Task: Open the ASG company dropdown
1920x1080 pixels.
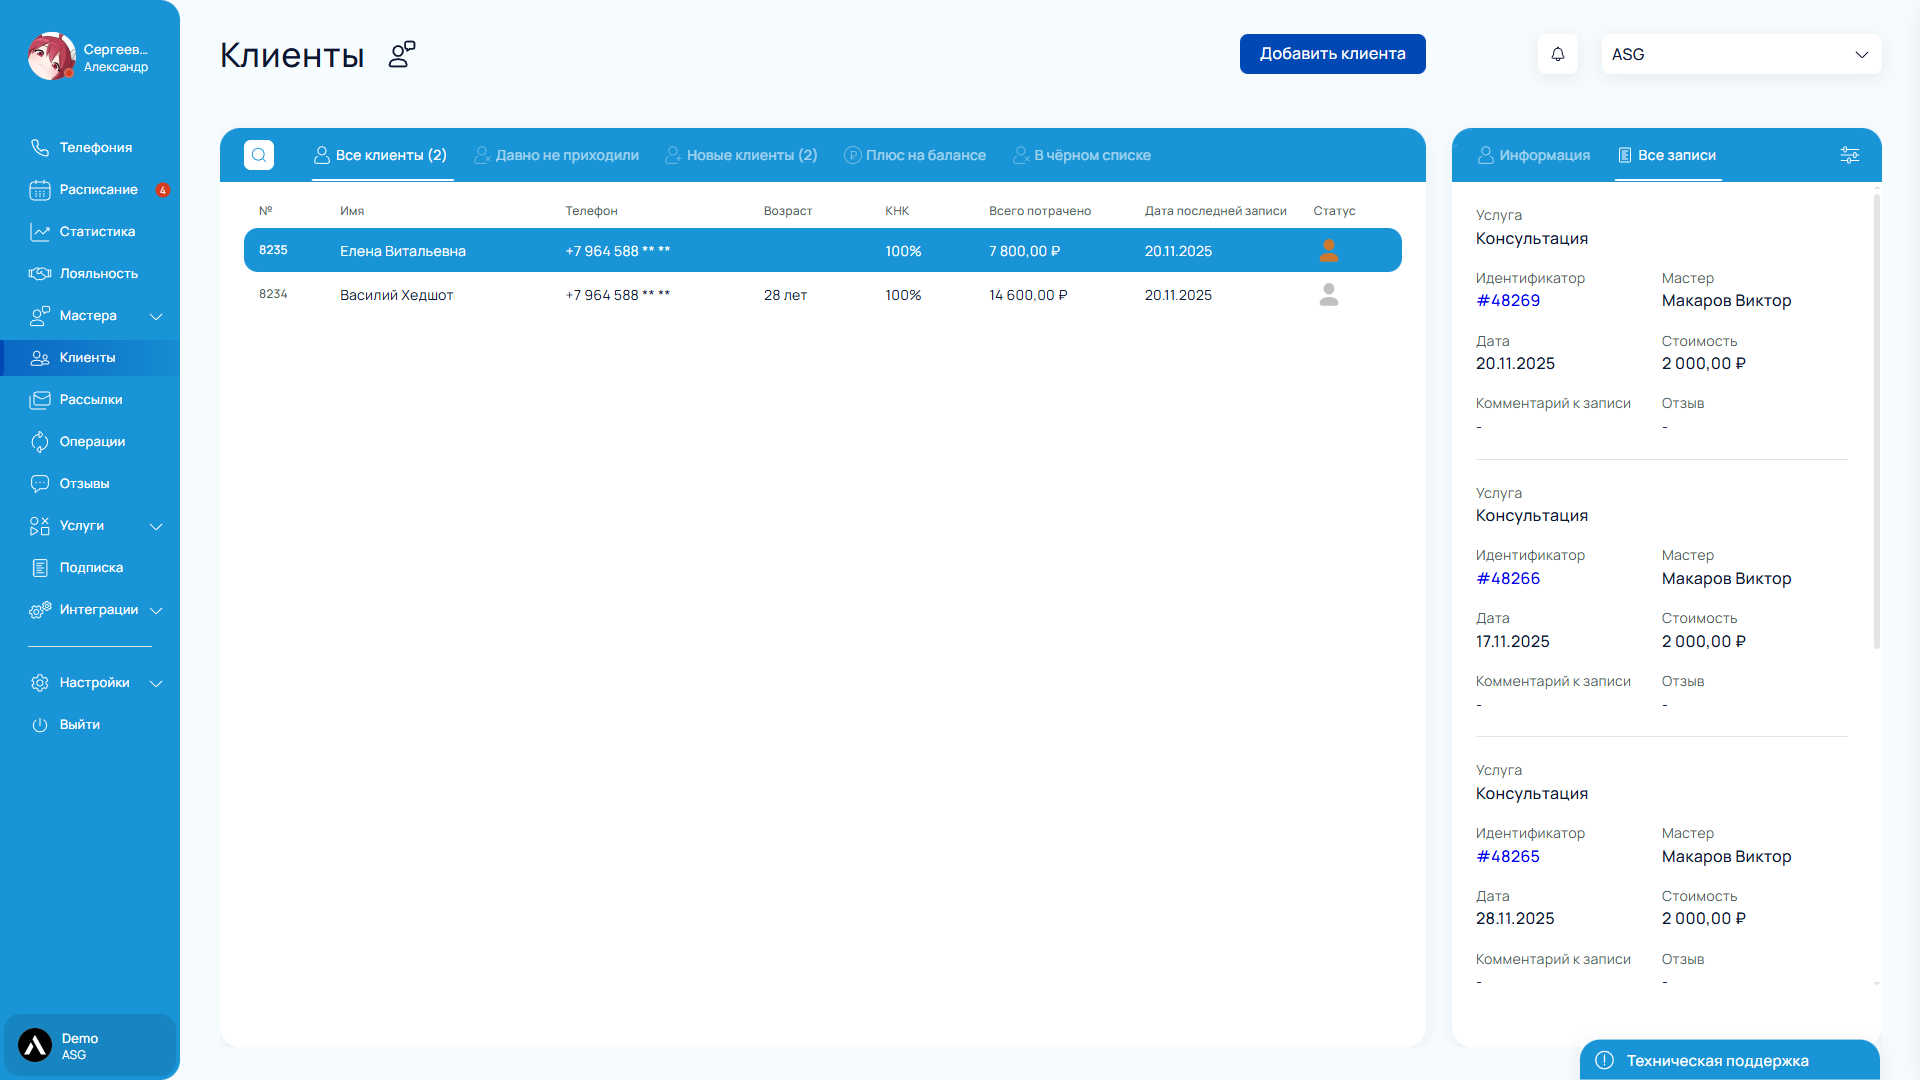Action: pyautogui.click(x=1740, y=54)
